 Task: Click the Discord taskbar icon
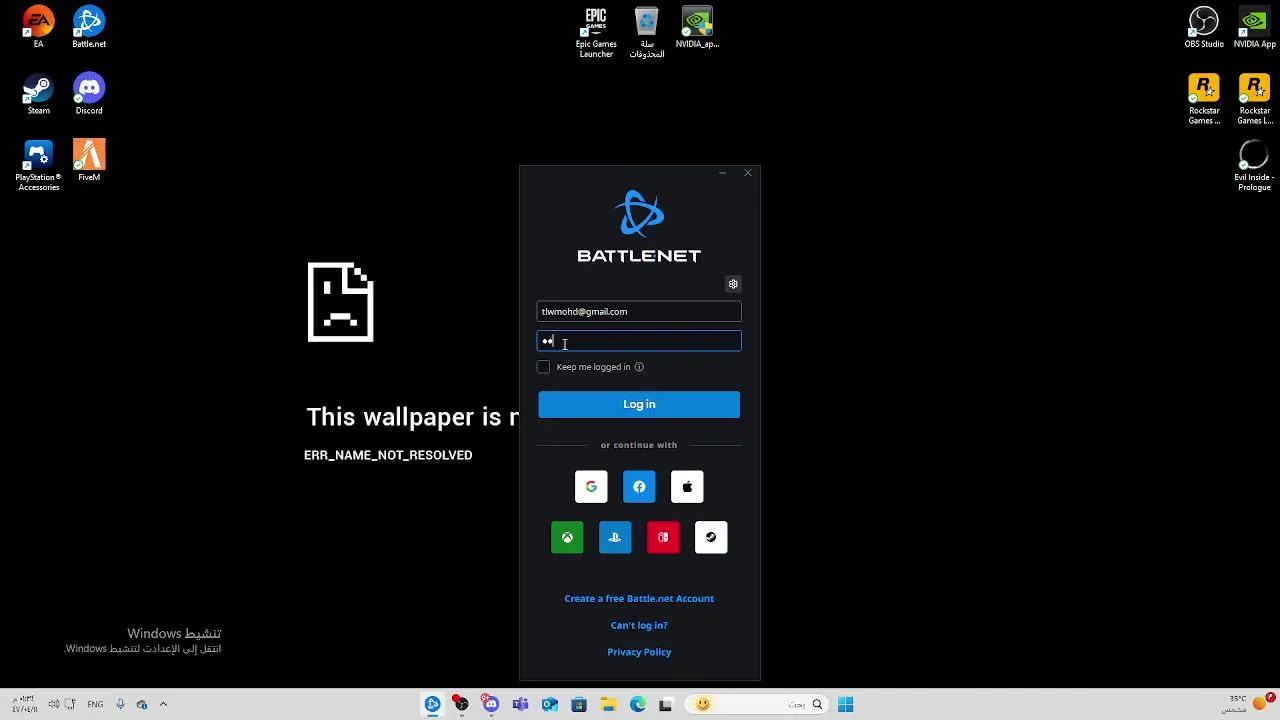490,705
